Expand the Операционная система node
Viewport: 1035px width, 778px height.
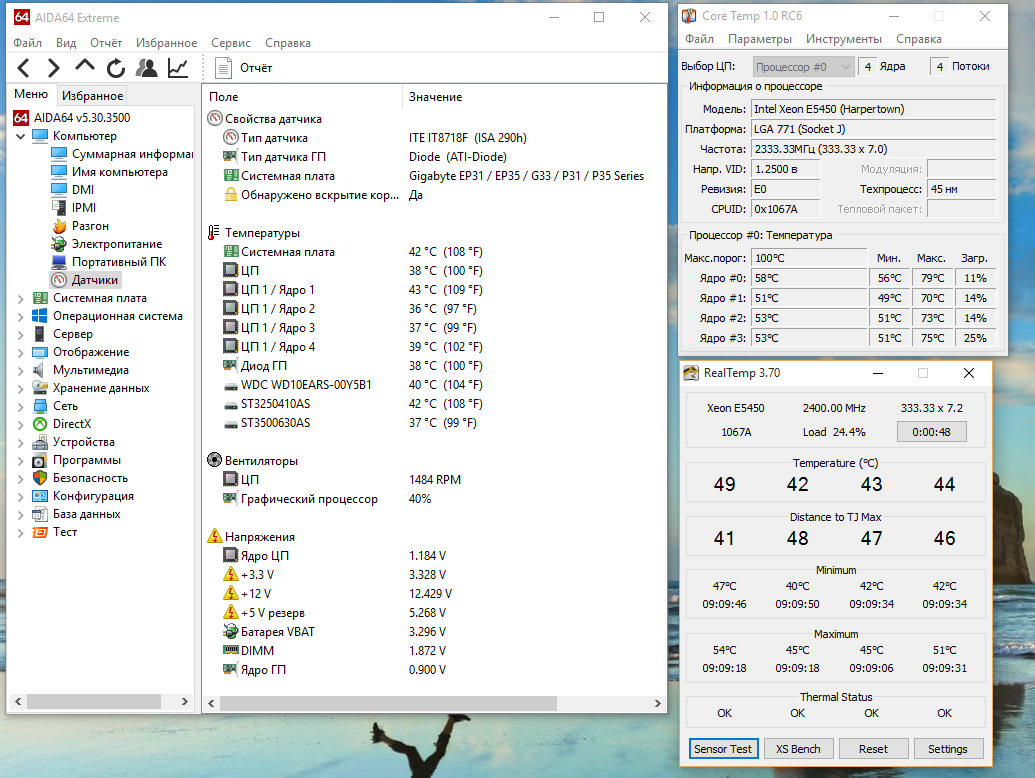coord(20,316)
